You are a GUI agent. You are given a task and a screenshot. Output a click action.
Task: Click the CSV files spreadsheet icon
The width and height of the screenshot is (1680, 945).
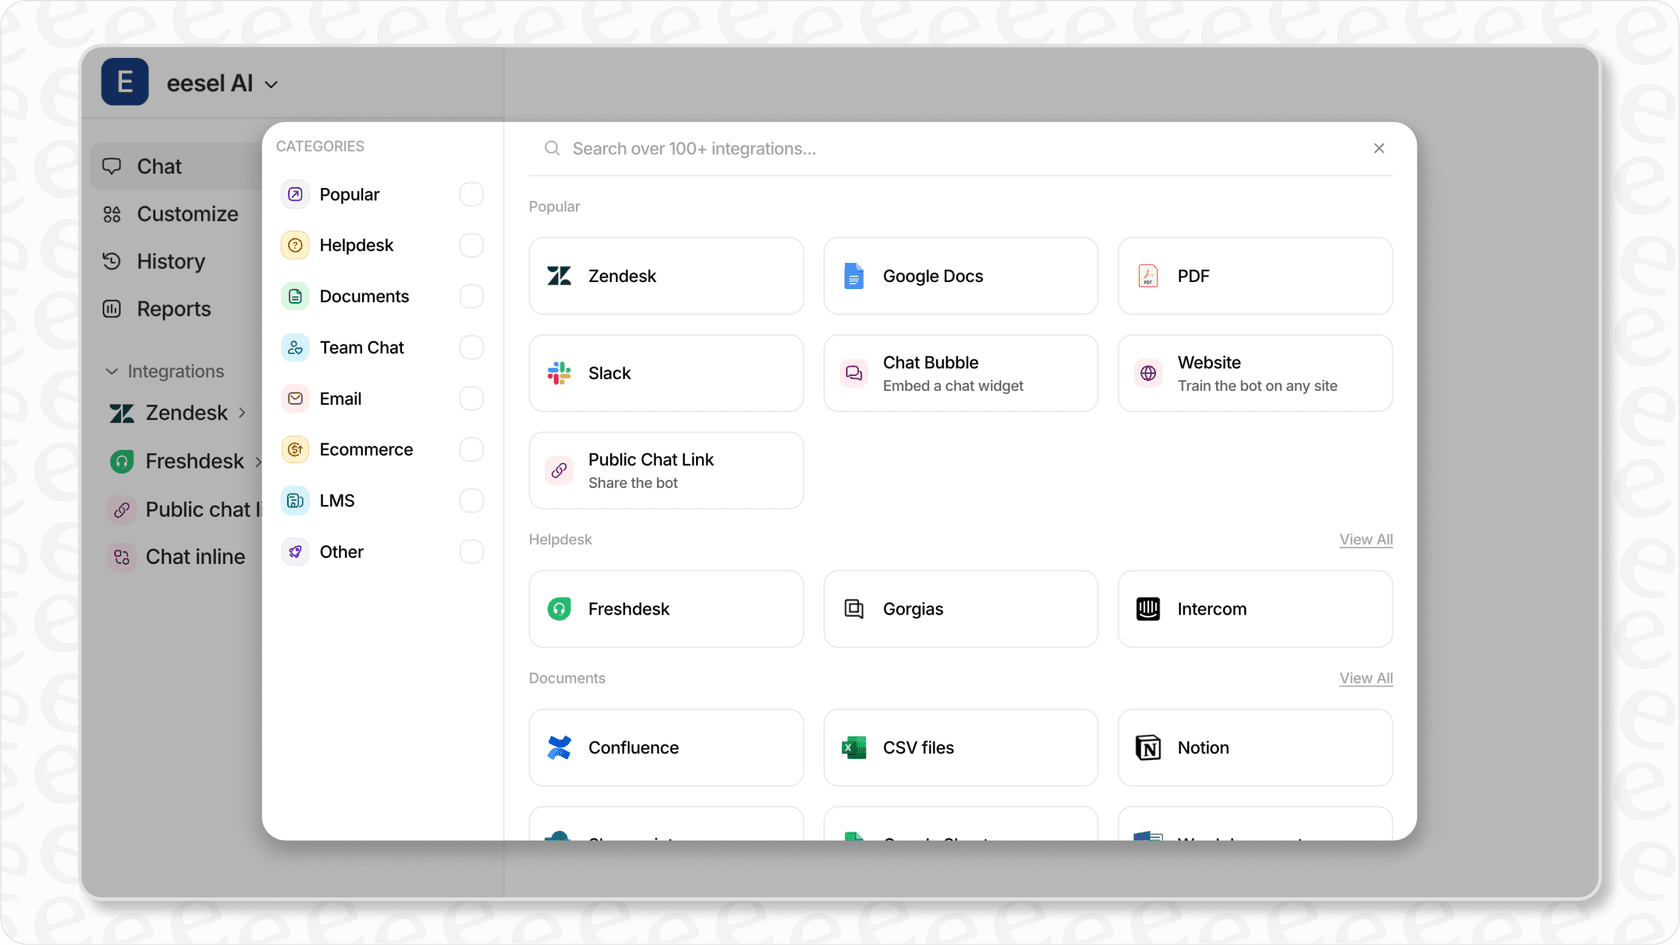tap(854, 748)
